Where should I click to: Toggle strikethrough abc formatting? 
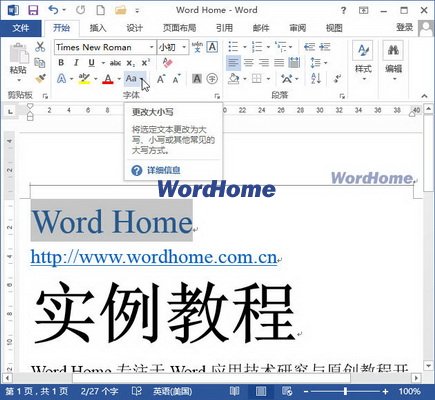click(115, 63)
